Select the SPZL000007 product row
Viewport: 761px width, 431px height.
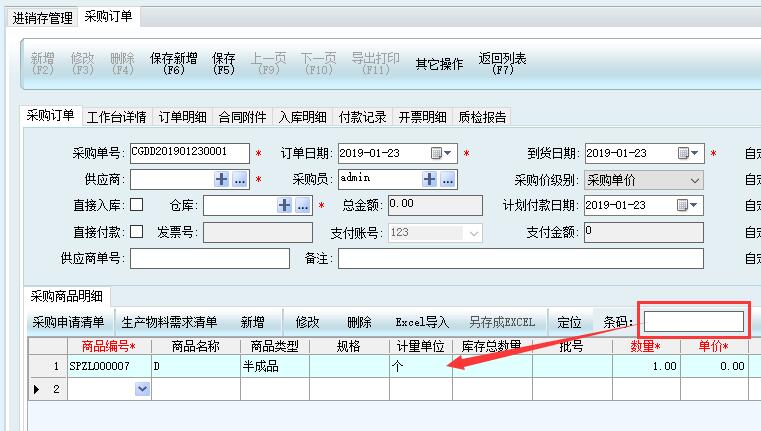(100, 366)
